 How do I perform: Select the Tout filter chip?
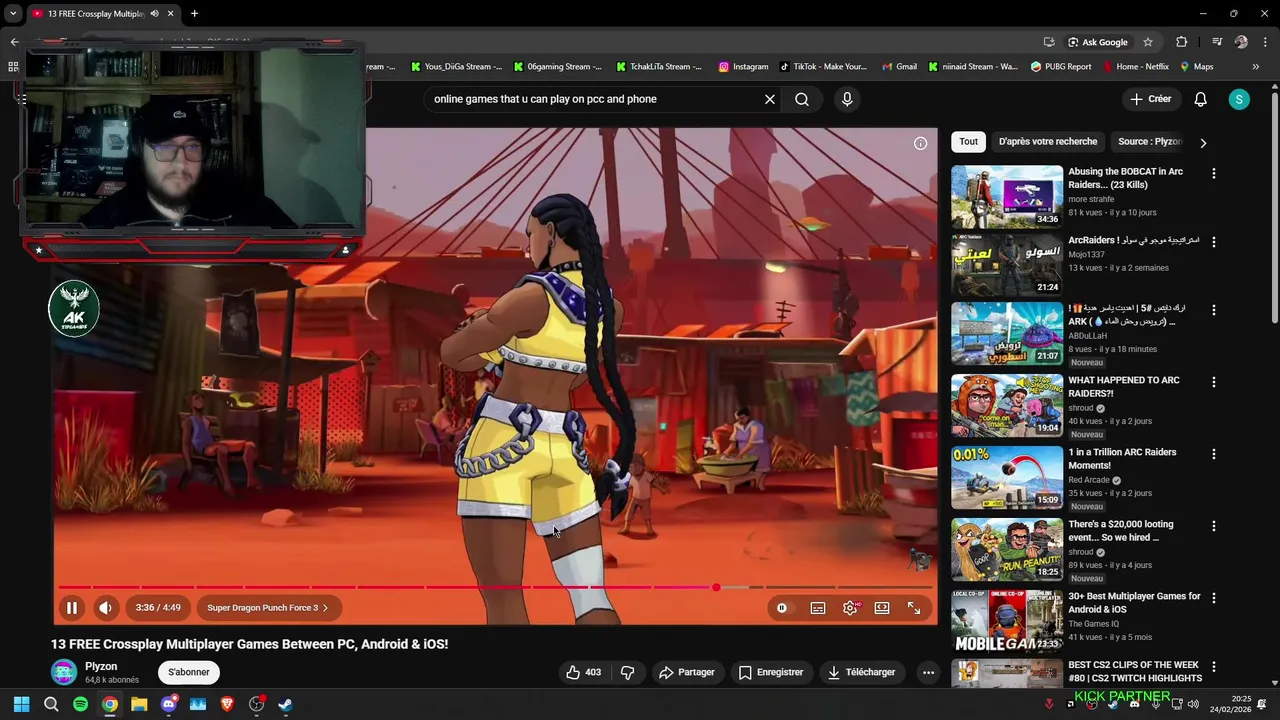click(x=969, y=142)
